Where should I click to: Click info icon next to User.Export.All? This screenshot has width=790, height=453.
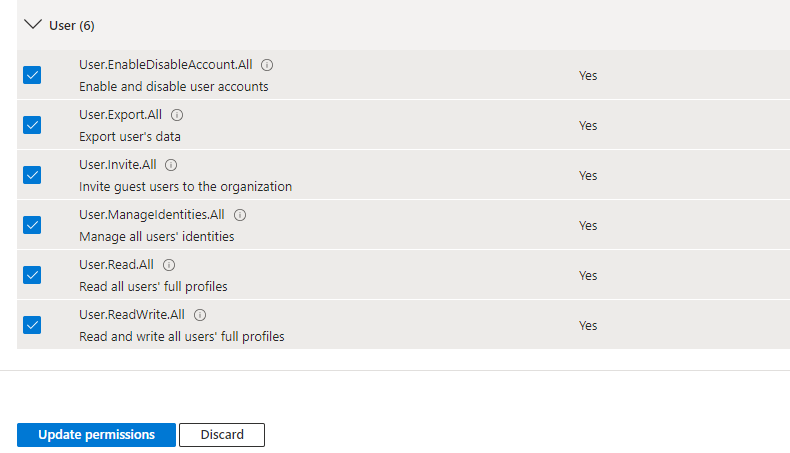pos(177,115)
